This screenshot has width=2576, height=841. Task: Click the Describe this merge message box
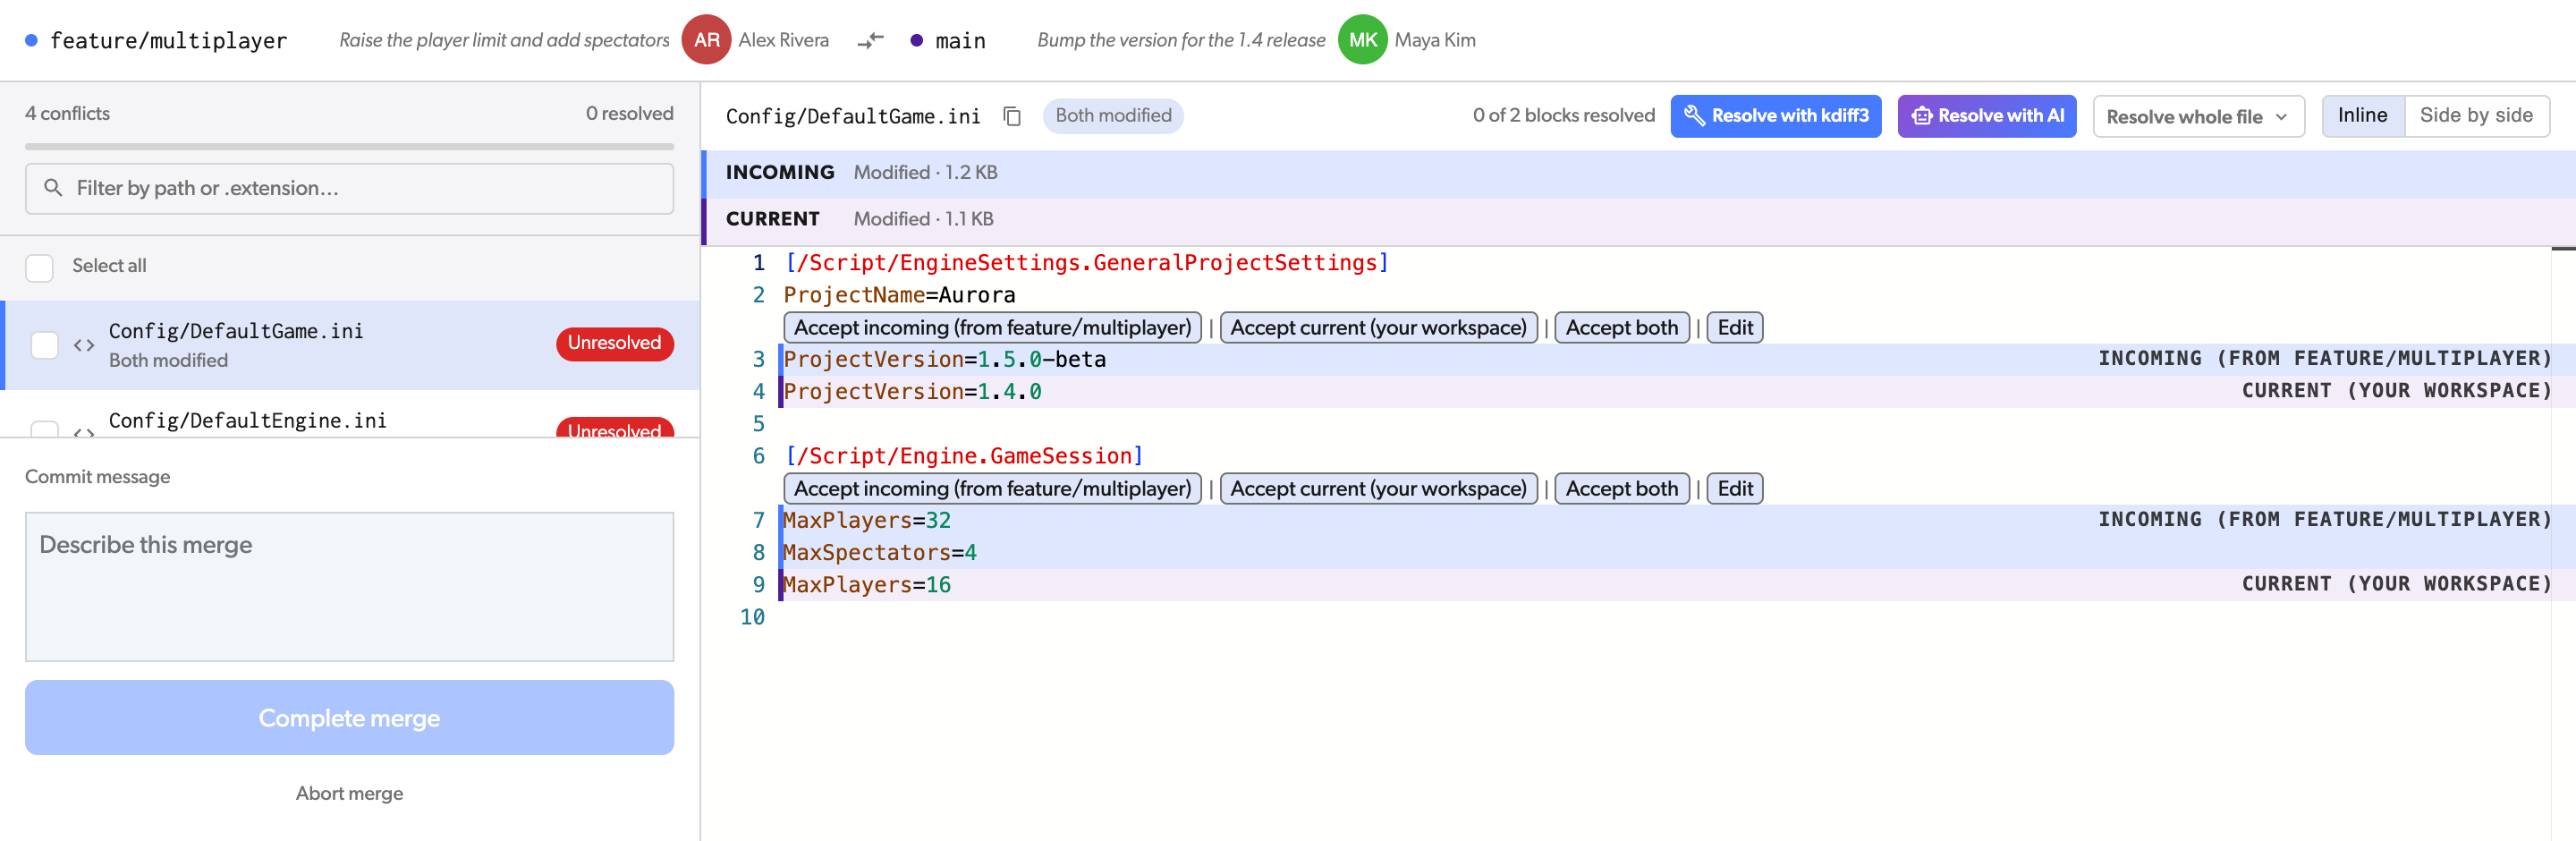click(x=349, y=586)
